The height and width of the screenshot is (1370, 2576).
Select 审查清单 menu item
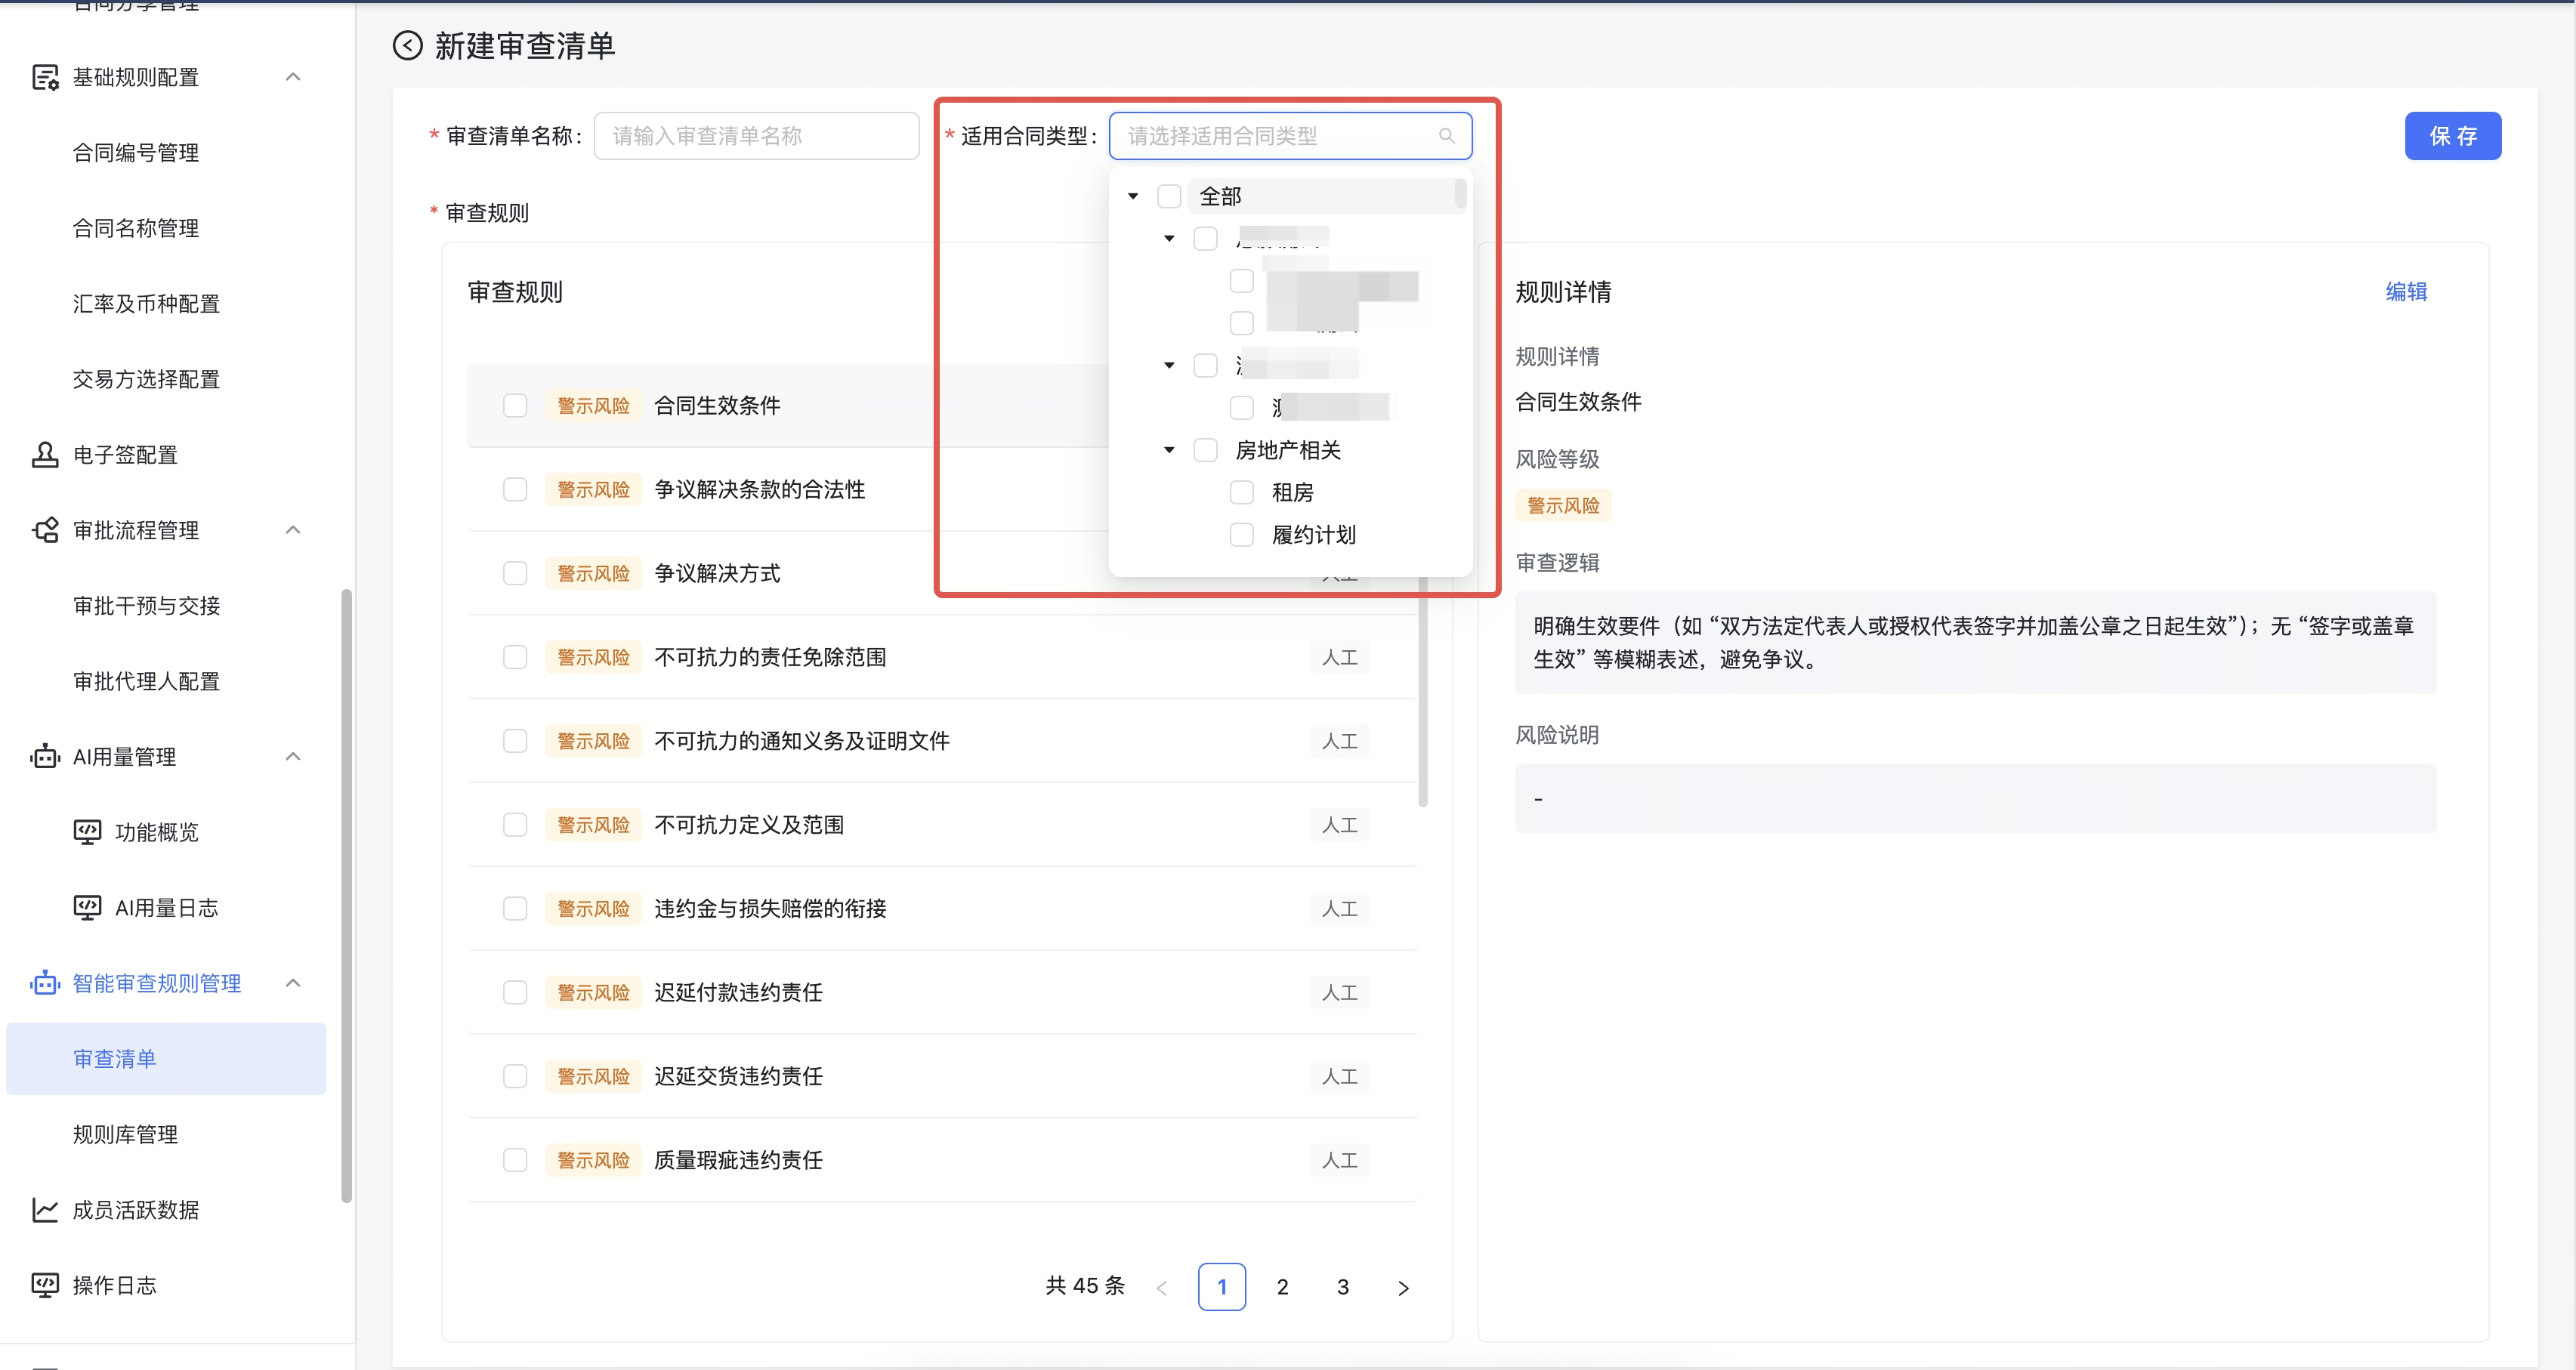(166, 1059)
